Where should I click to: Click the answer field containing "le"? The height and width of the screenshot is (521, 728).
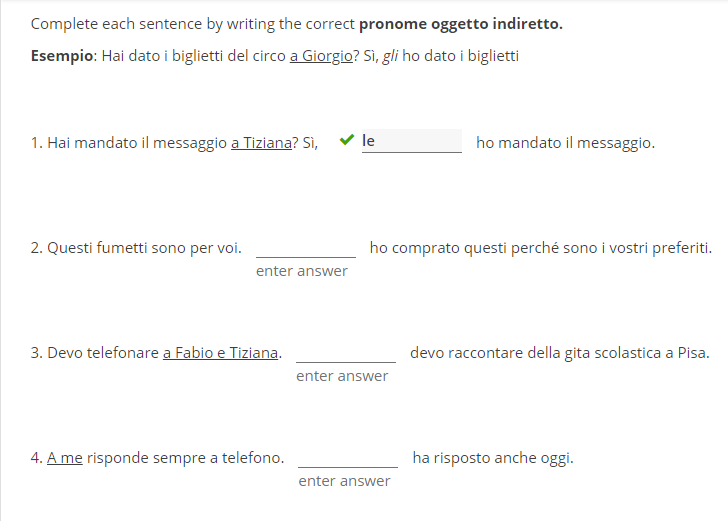pos(411,142)
